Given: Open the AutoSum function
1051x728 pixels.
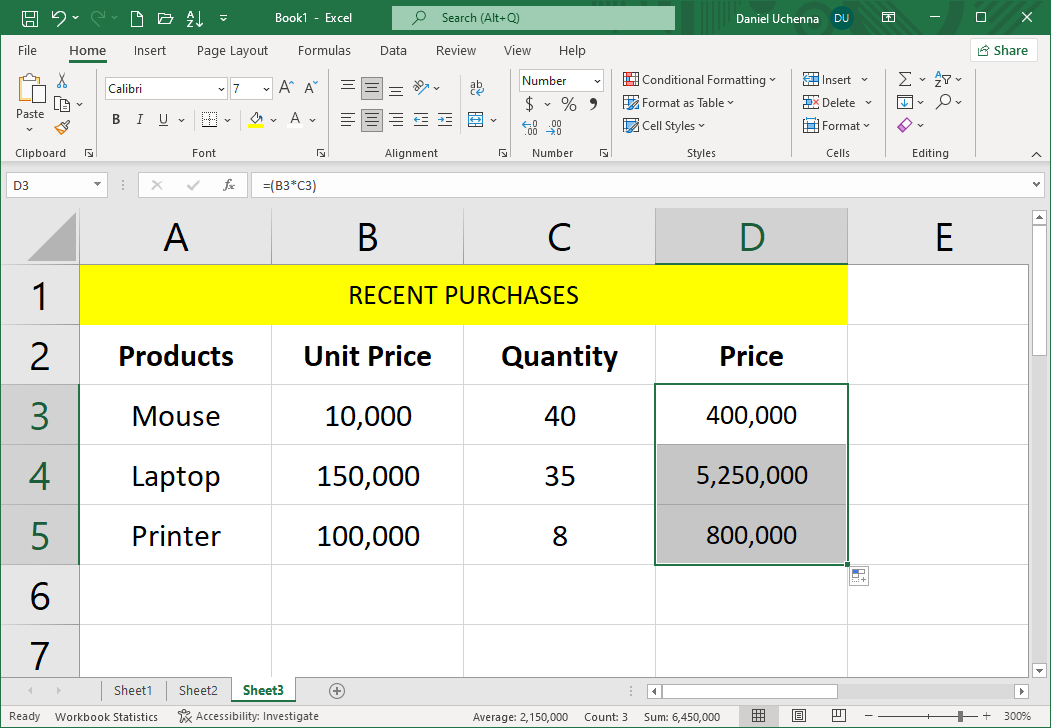Looking at the screenshot, I should 907,78.
